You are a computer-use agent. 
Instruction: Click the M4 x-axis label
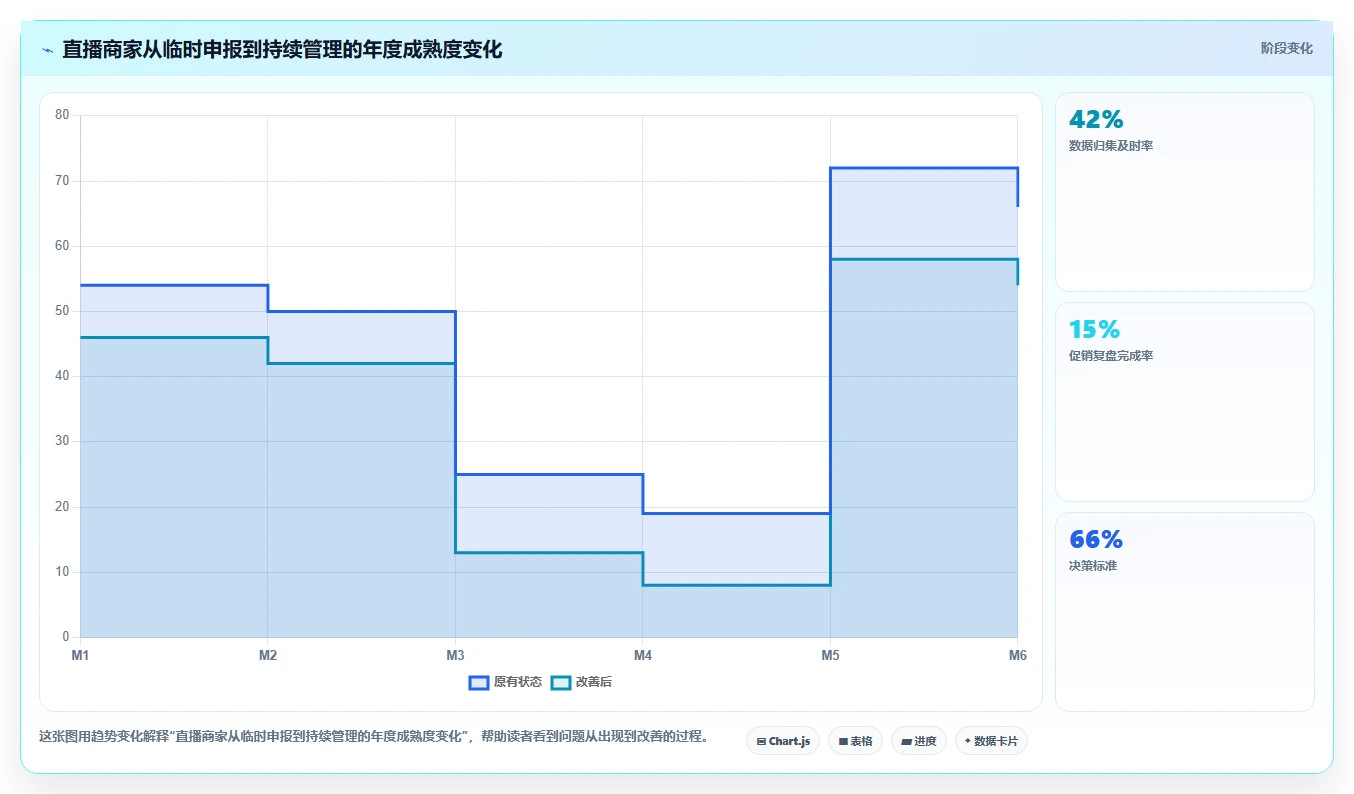tap(643, 655)
